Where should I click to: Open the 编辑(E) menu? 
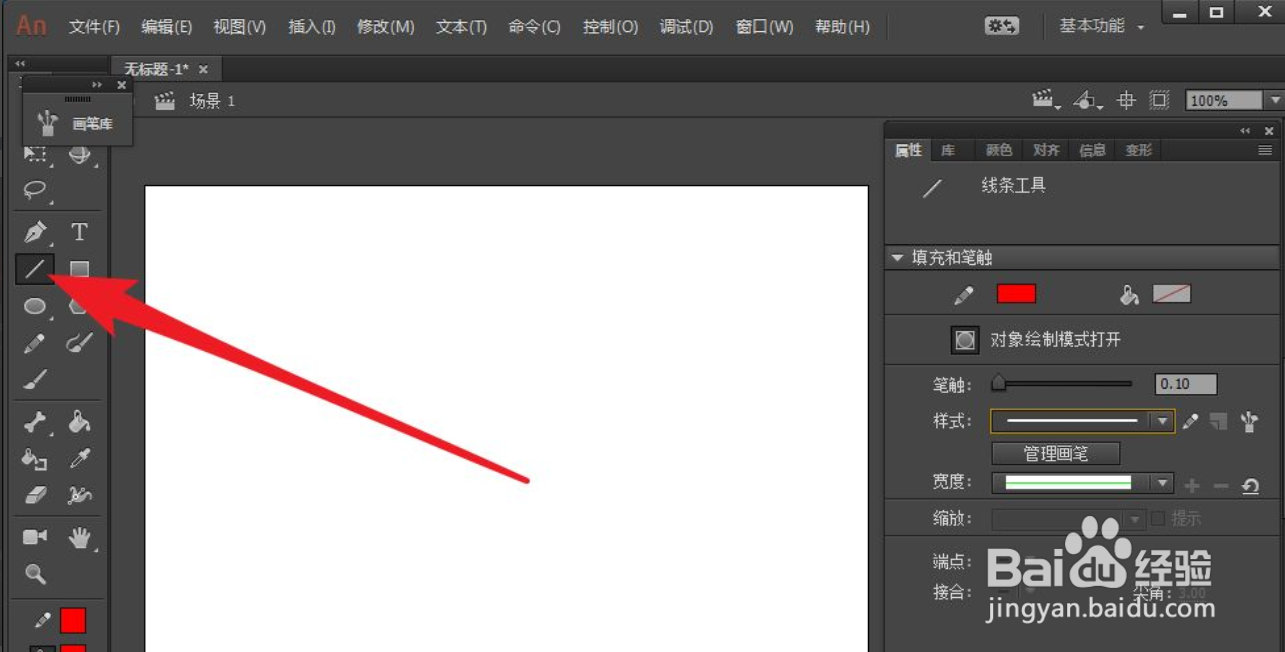coord(167,27)
